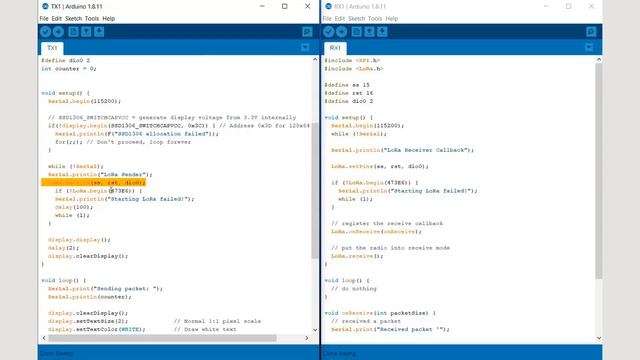Open Serial Monitor in TX1 window
The image size is (640, 360).
[307, 31]
